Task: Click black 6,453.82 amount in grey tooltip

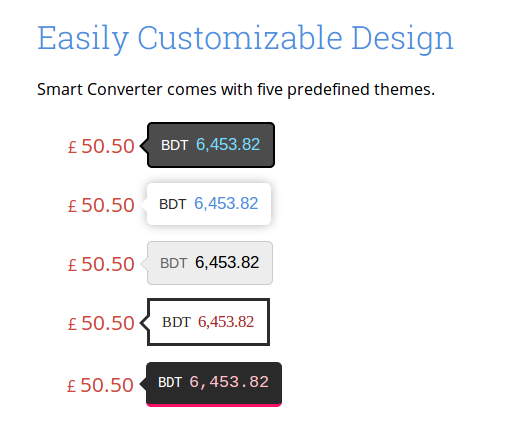Action: [227, 262]
